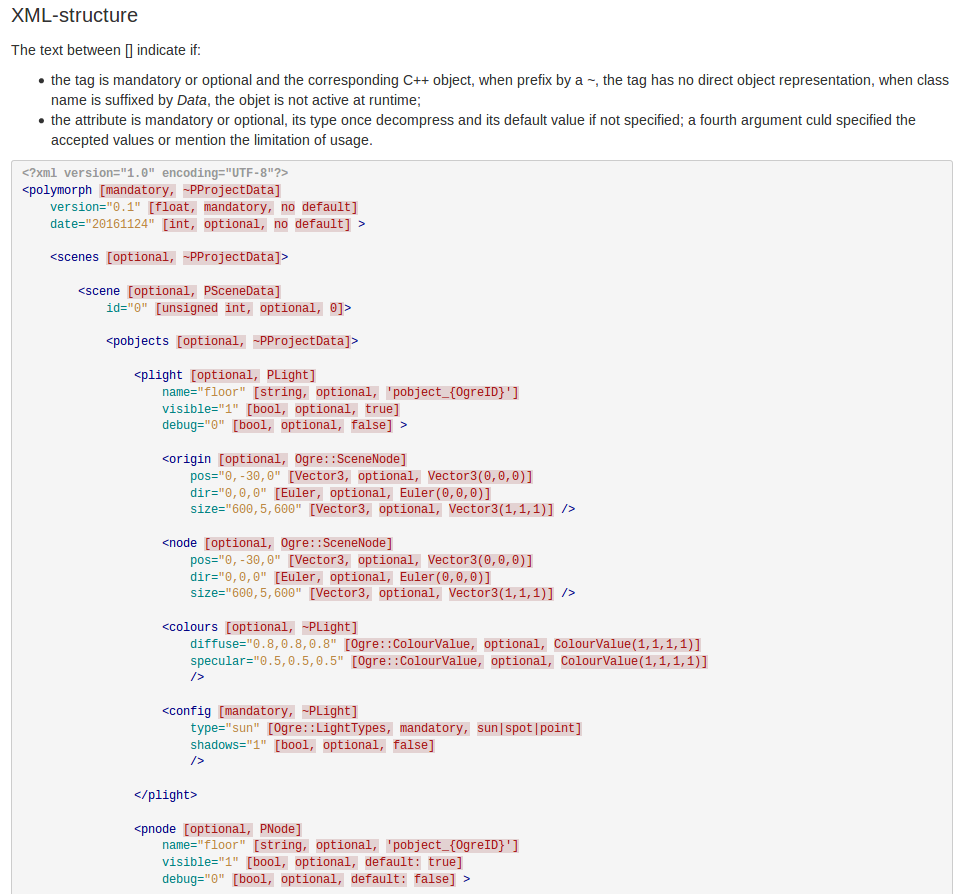Select the id="0" attribute of scene
Viewport: 967px width, 894px height.
pyautogui.click(x=127, y=308)
